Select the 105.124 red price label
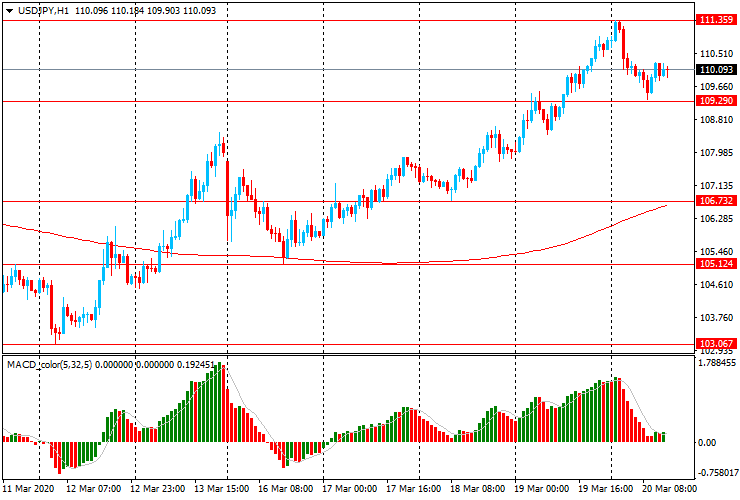 716,263
